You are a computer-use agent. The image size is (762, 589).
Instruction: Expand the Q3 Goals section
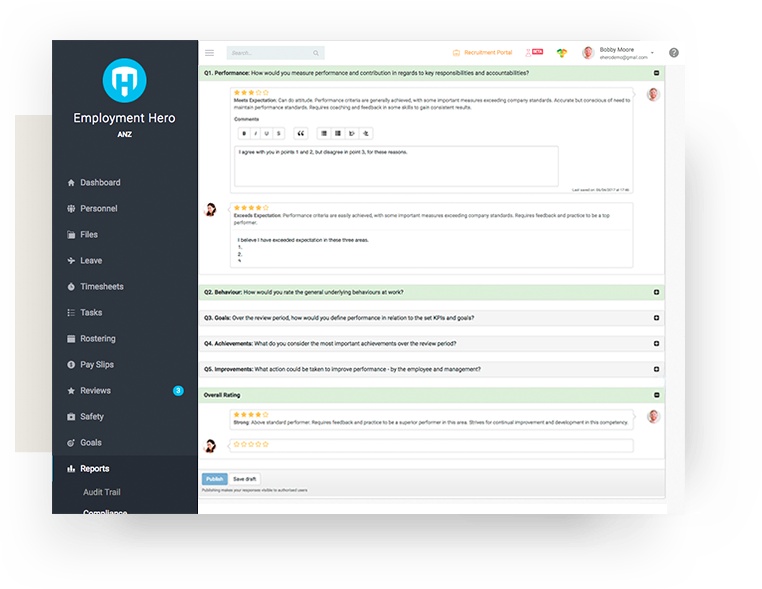pyautogui.click(x=657, y=318)
